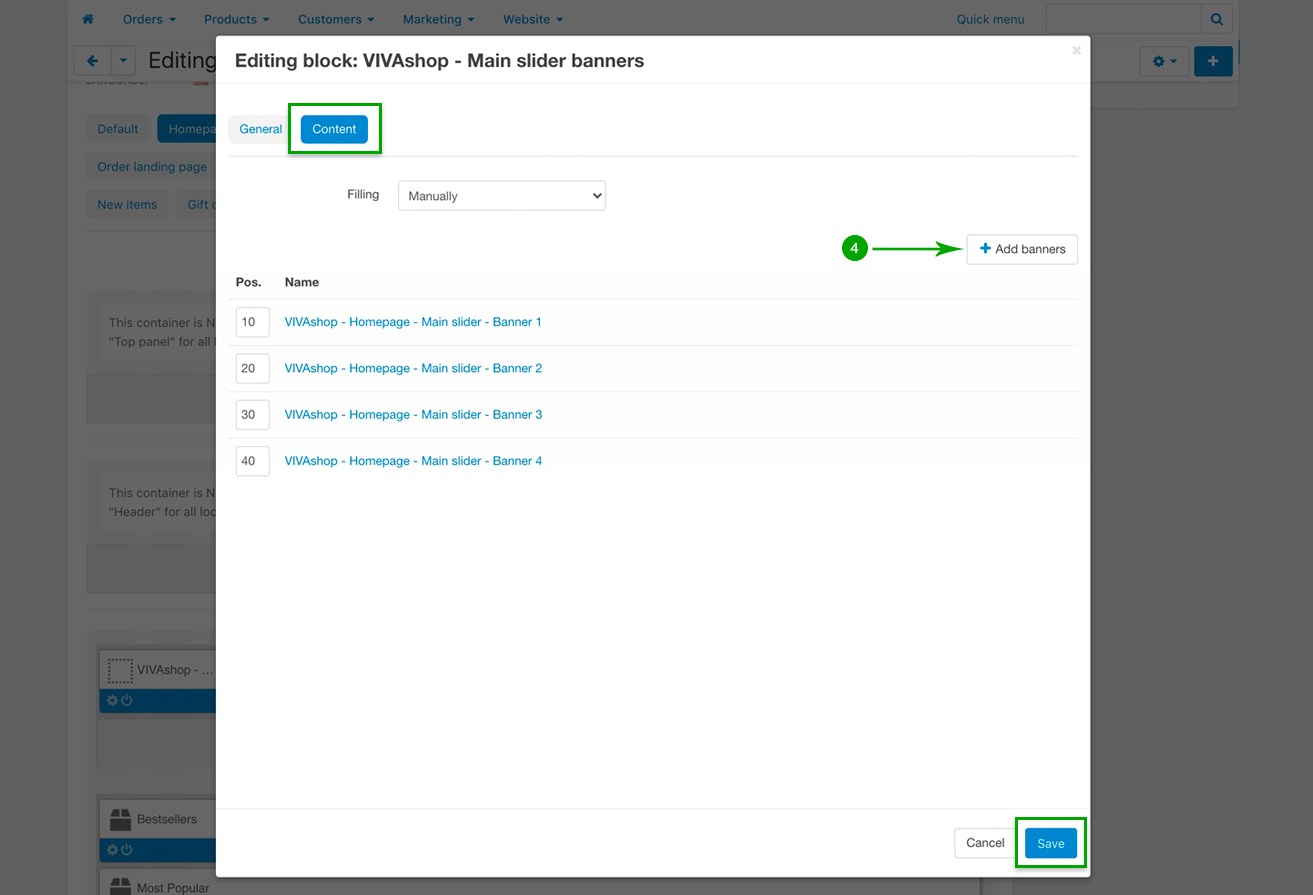This screenshot has height=895, width=1313.
Task: Toggle power icon on VIVAshop block
Action: 127,701
